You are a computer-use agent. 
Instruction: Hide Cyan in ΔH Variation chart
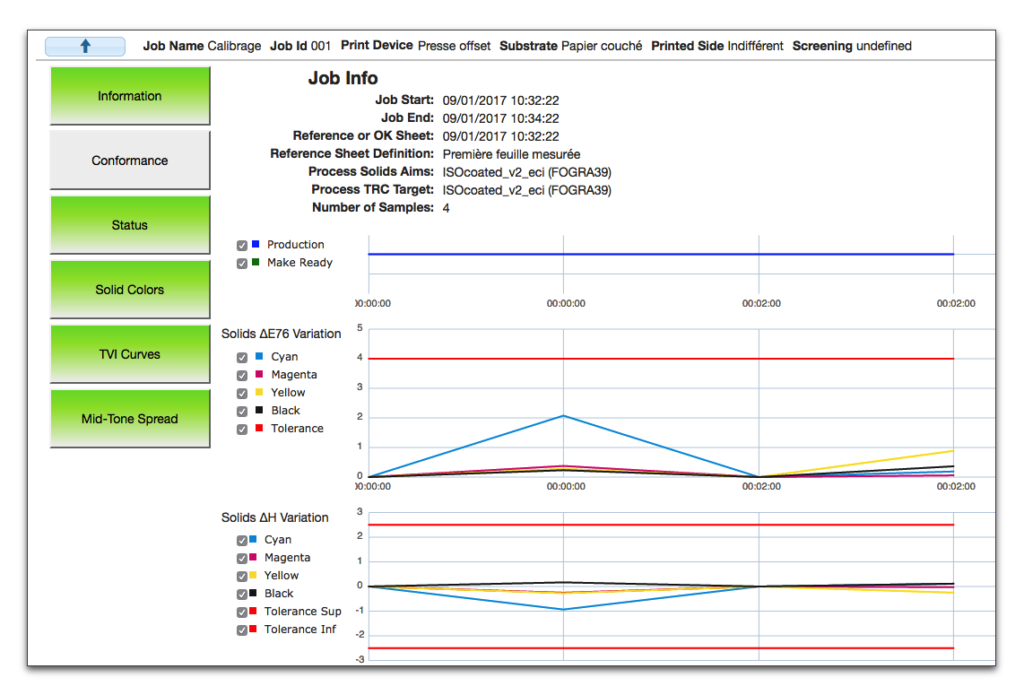242,540
